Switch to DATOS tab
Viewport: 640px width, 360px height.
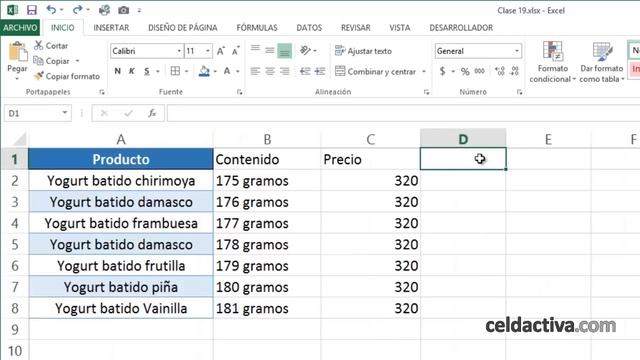coord(309,28)
